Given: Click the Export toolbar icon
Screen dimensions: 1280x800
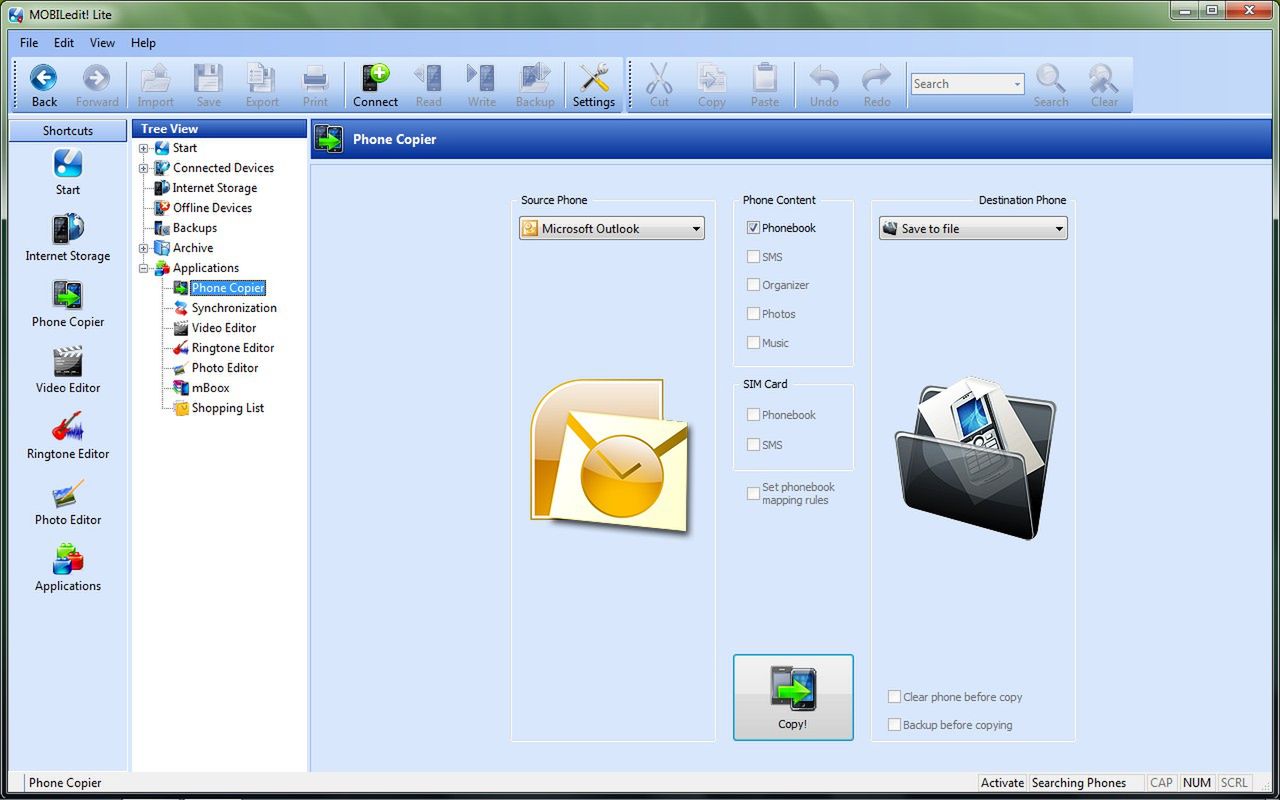Looking at the screenshot, I should point(262,85).
